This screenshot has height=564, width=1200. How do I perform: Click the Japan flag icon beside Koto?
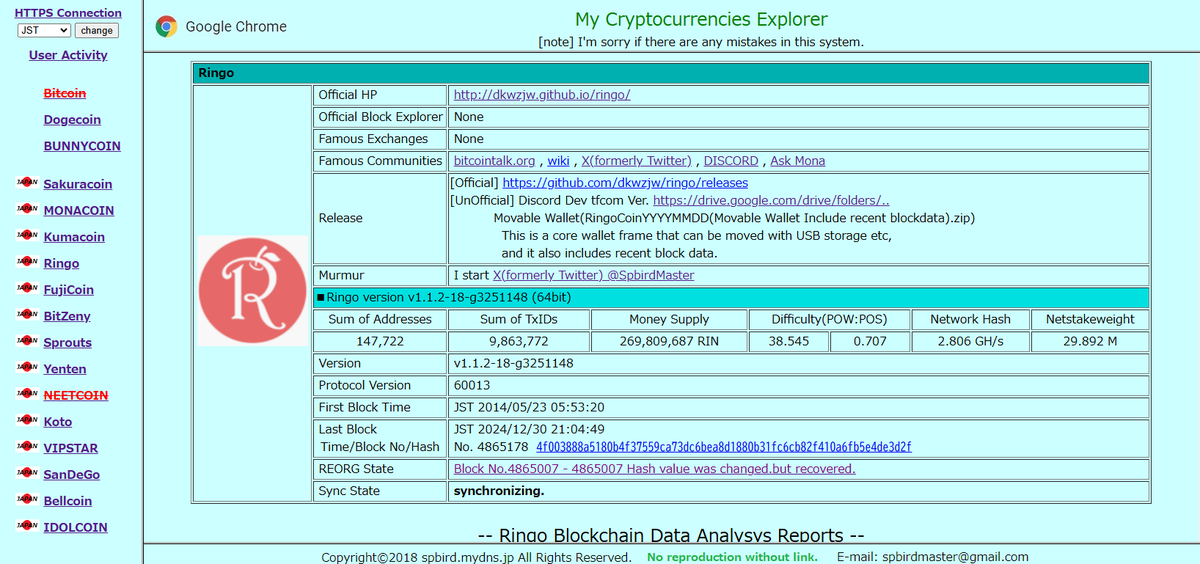pos(27,421)
